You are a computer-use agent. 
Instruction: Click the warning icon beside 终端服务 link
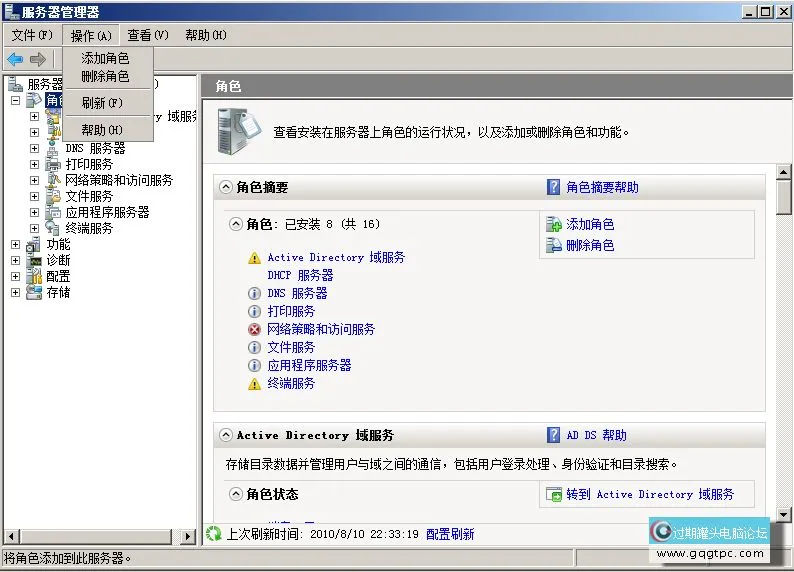point(254,384)
